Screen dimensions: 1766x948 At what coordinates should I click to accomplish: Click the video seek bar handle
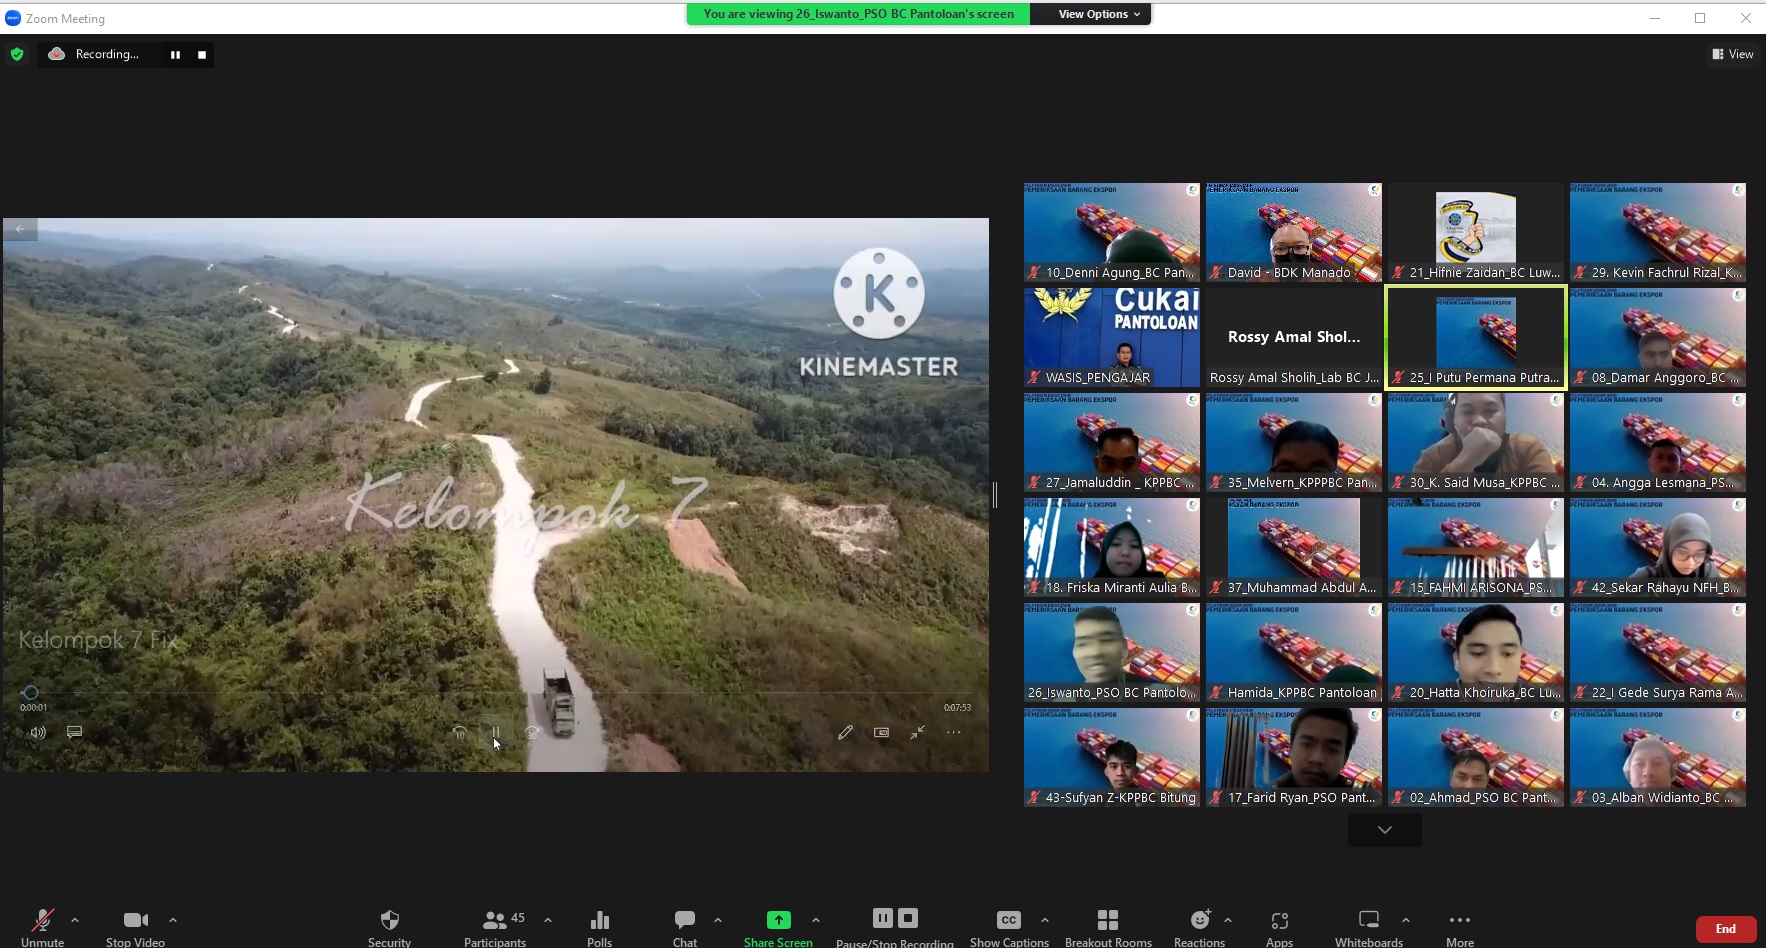click(x=30, y=692)
